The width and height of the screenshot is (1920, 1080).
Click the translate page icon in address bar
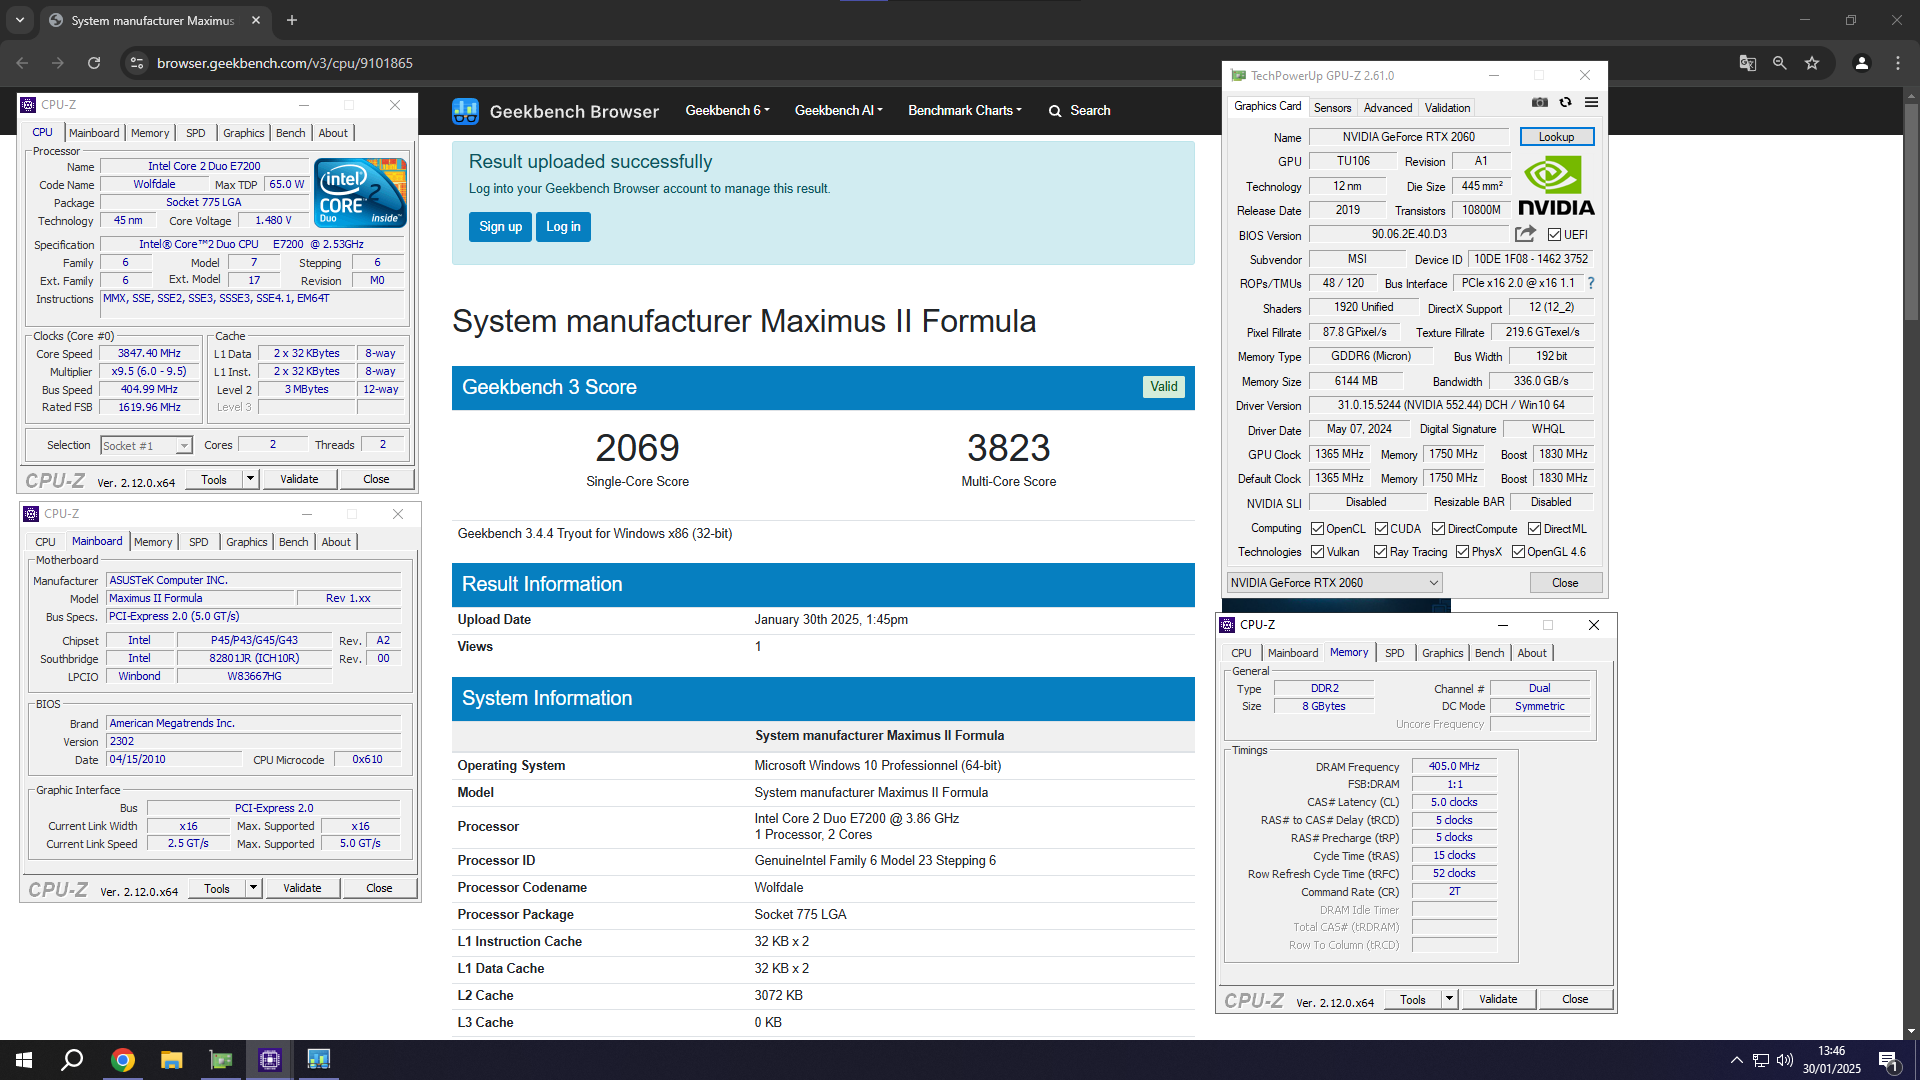[1747, 63]
